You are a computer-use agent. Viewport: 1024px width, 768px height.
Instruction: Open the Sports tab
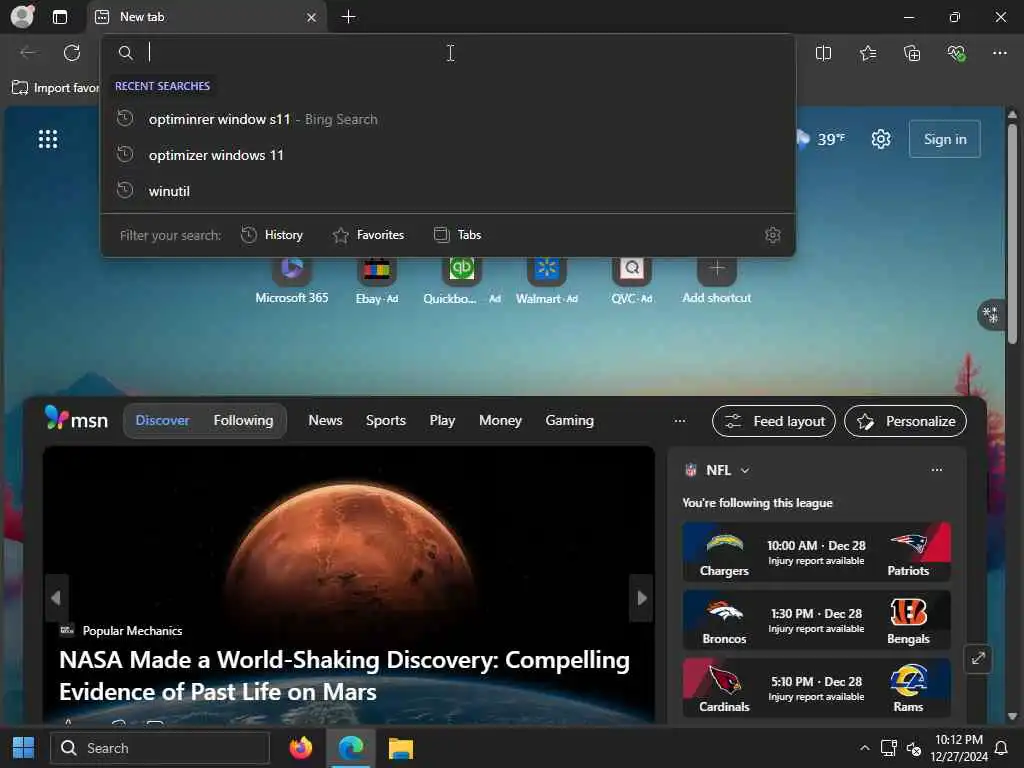click(385, 421)
